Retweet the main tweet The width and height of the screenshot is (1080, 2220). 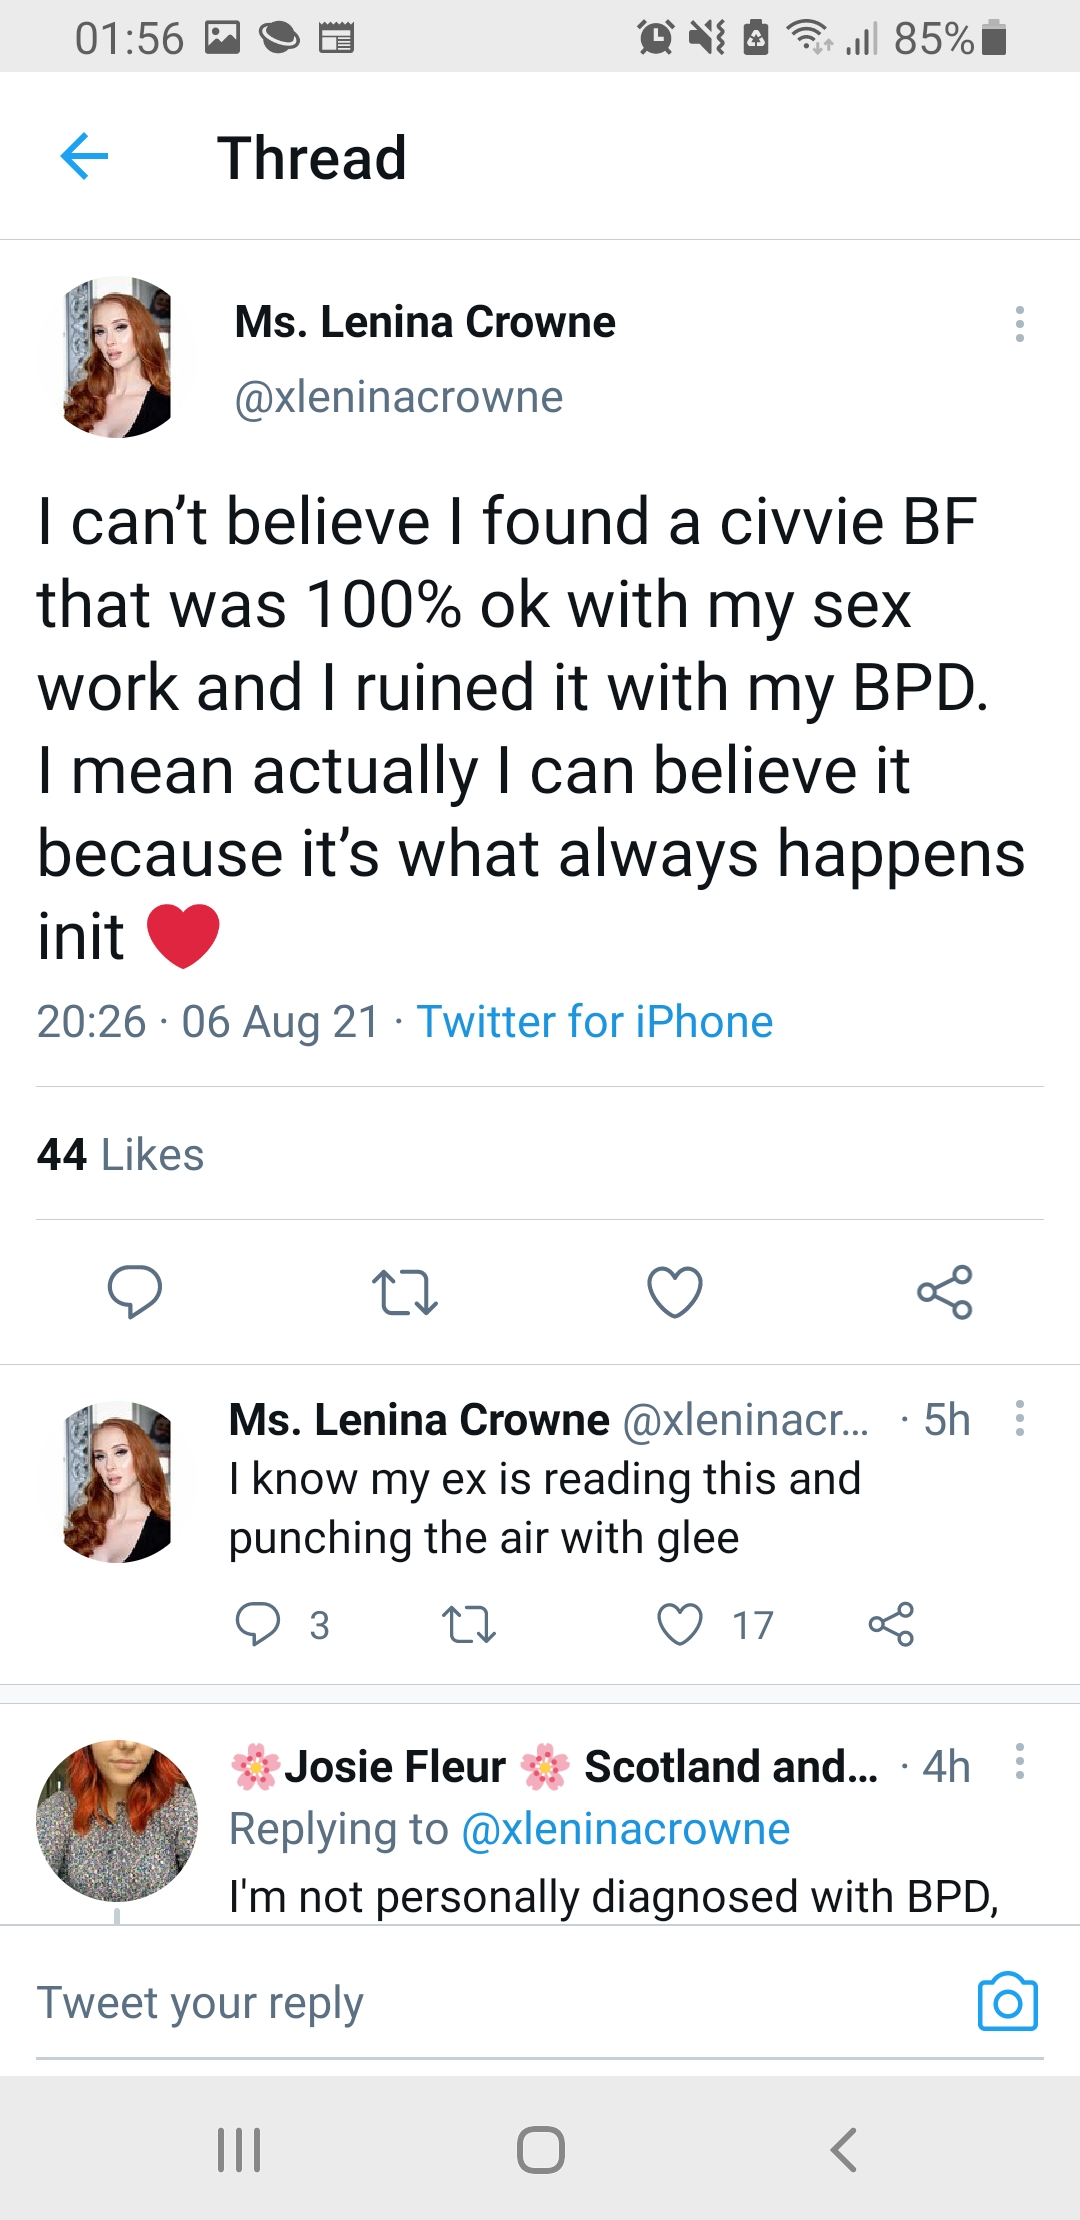[404, 1291]
